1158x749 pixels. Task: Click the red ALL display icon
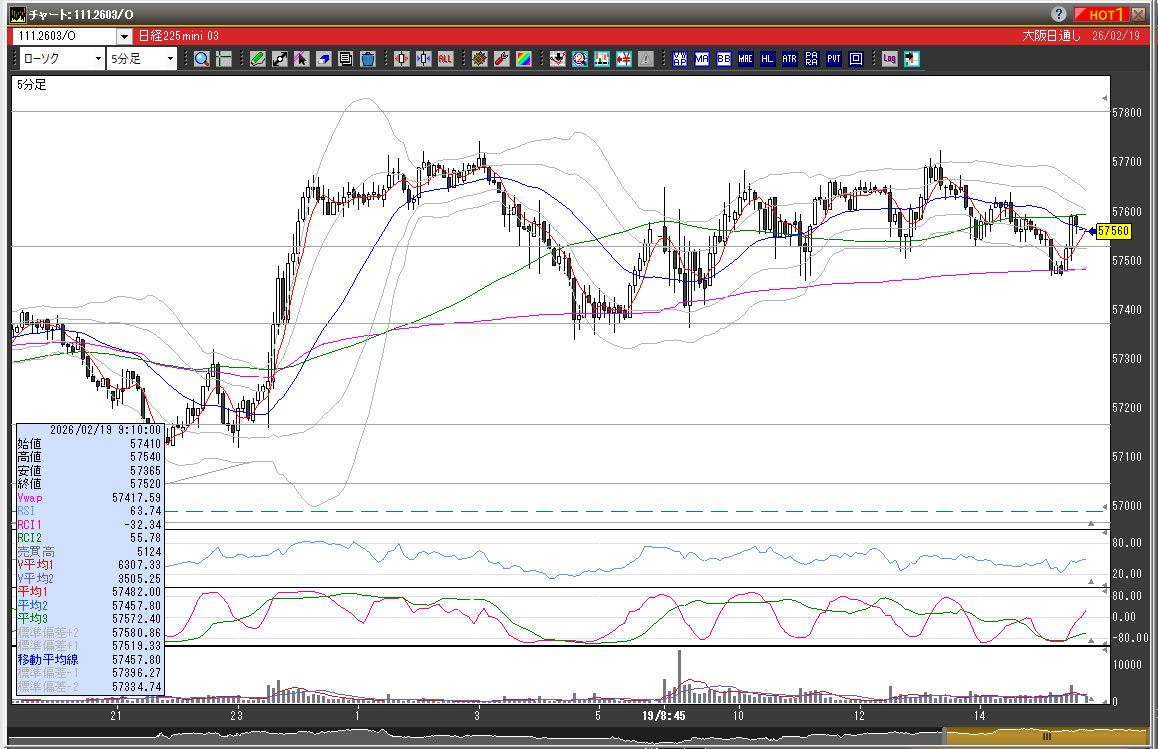pos(445,59)
